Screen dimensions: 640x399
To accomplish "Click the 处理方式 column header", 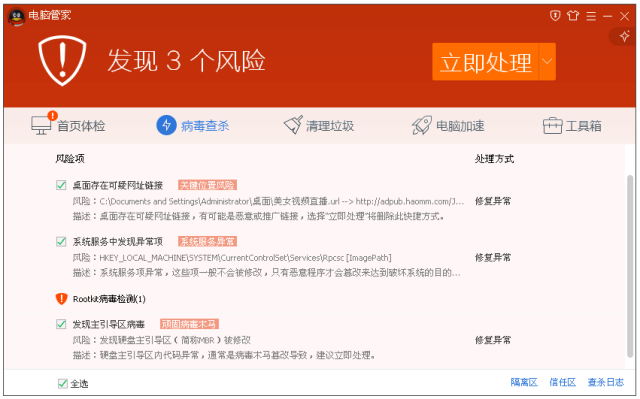I will coord(494,159).
